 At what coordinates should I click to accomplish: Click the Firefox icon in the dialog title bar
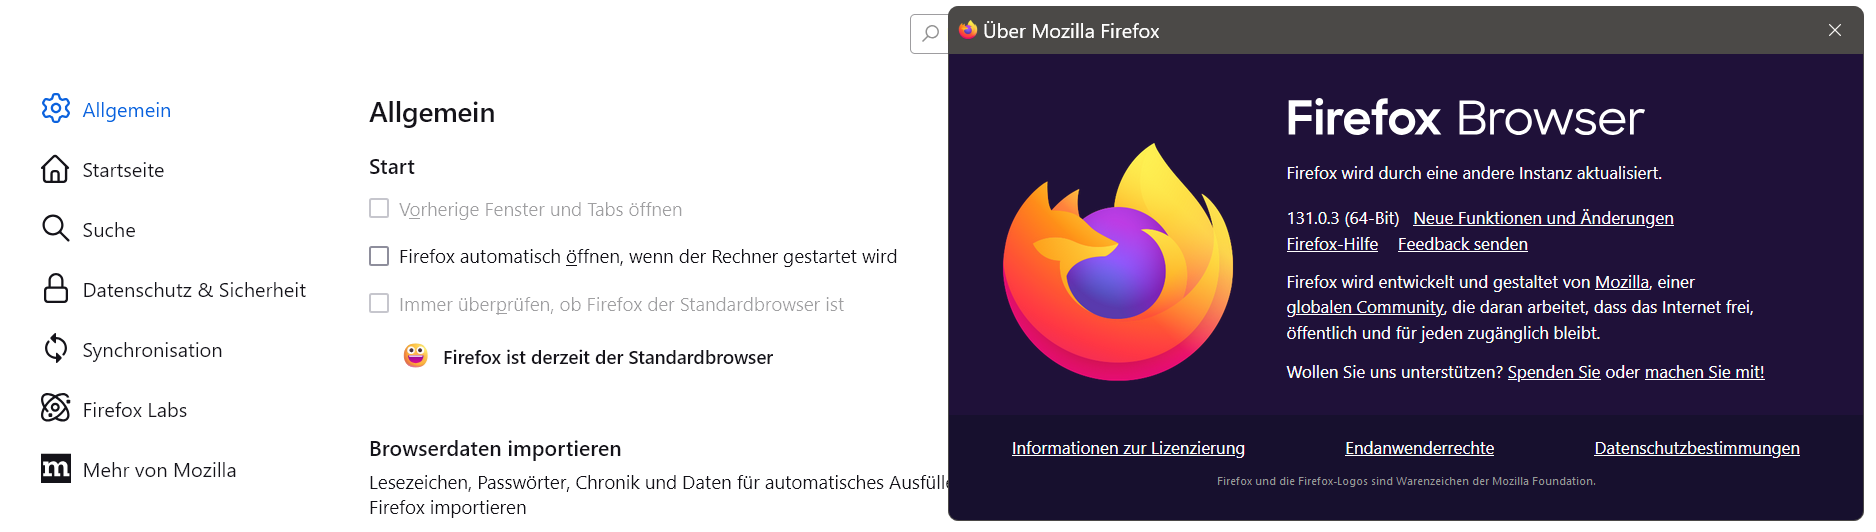(968, 30)
